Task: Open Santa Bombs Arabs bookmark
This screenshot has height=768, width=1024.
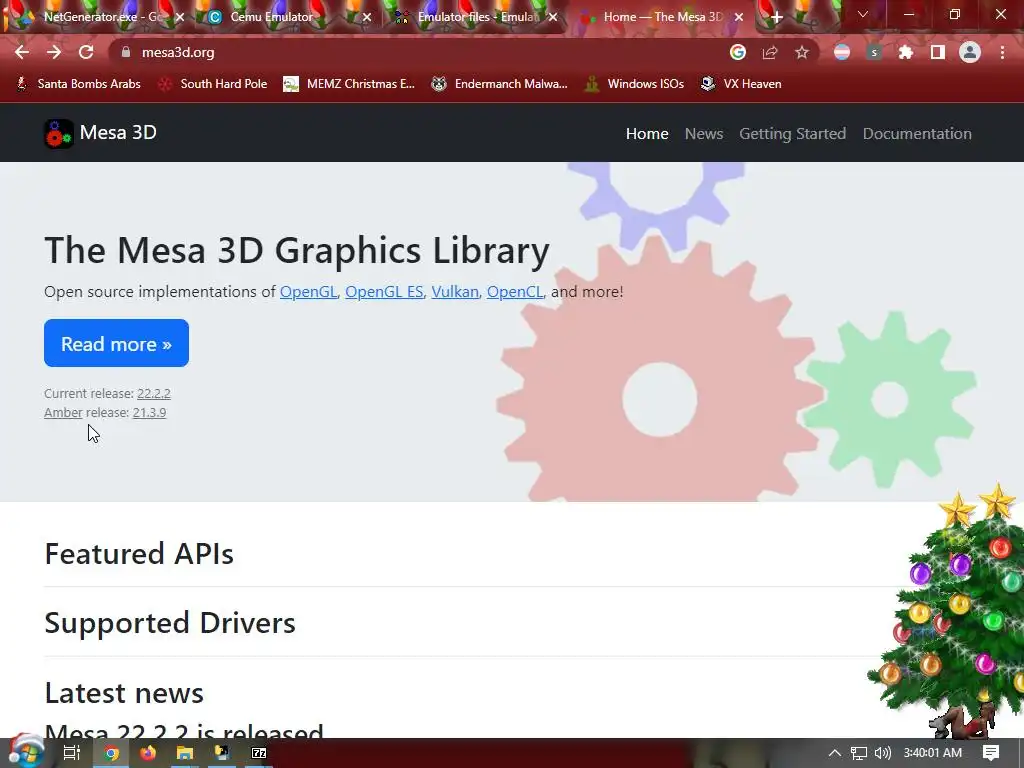Action: [78, 84]
